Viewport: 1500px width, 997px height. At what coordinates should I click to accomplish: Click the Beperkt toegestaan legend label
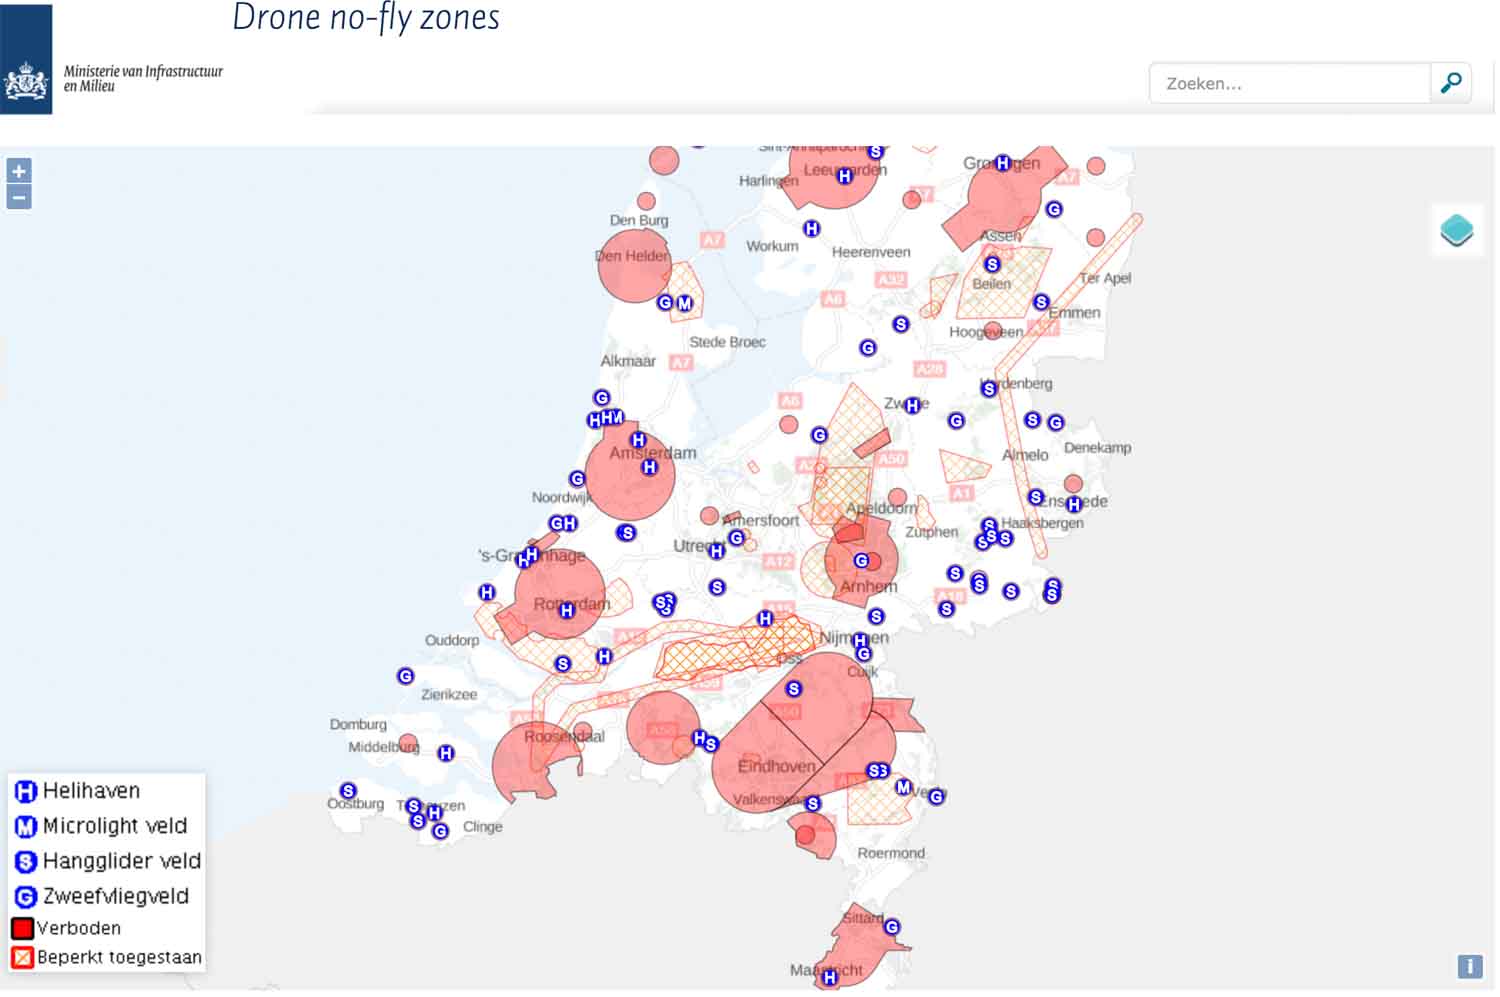pos(120,958)
